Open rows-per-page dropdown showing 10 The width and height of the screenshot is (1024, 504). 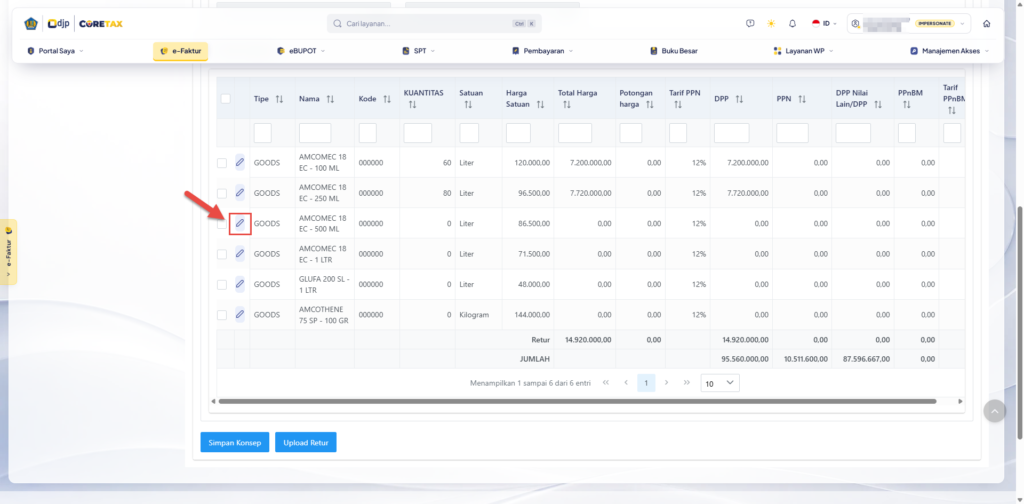click(720, 383)
